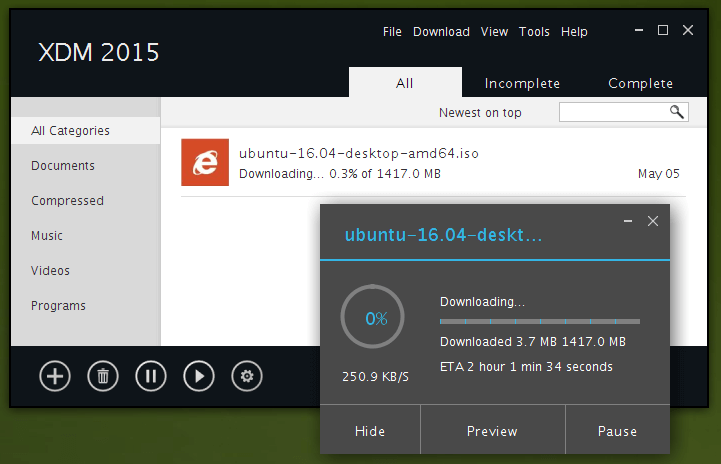
Task: Select the Videos category
Action: coord(51,270)
